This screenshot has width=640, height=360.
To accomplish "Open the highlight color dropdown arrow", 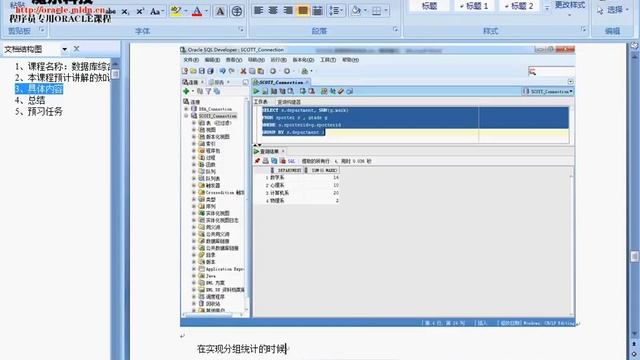I will pos(185,11).
